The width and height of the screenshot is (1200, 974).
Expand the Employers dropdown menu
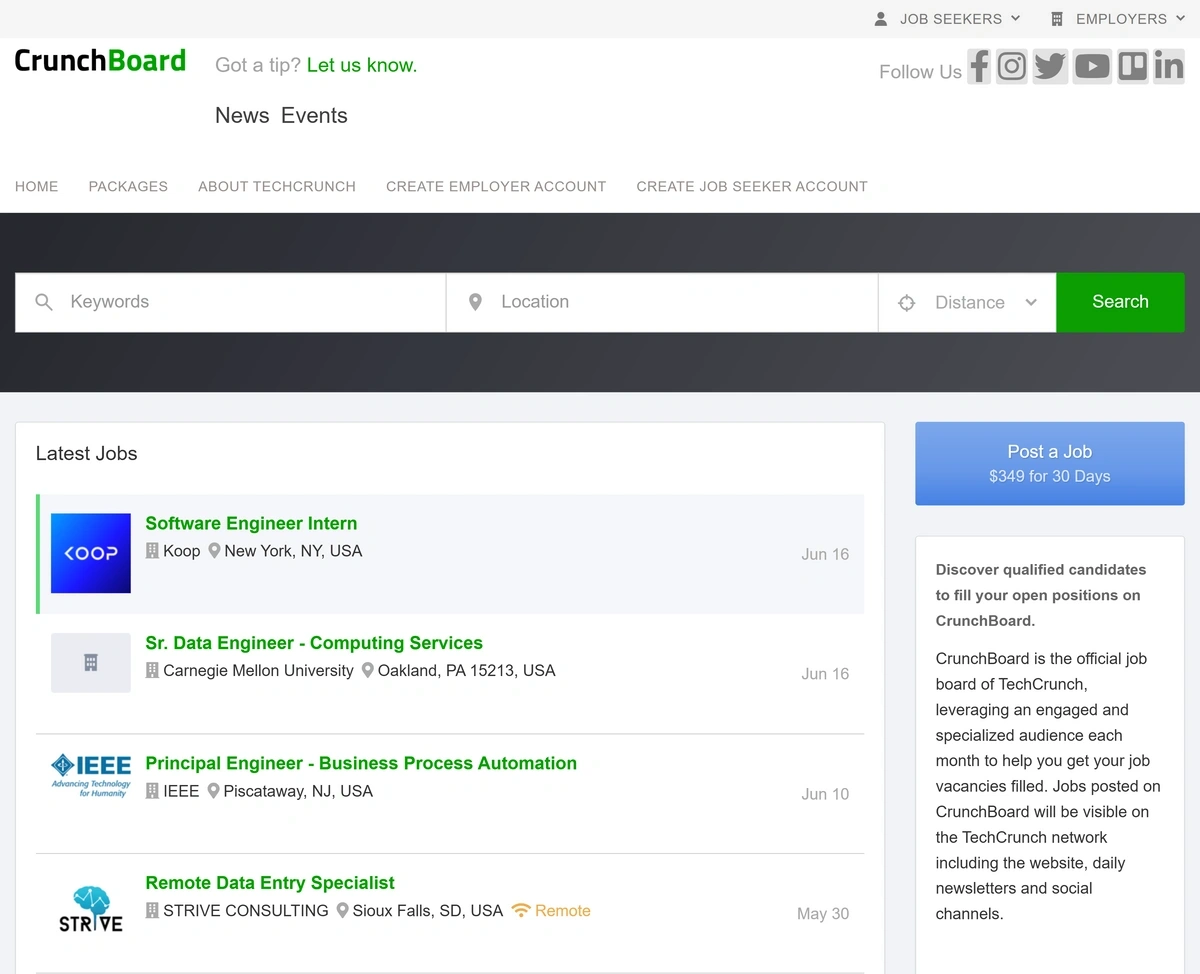(x=1118, y=19)
